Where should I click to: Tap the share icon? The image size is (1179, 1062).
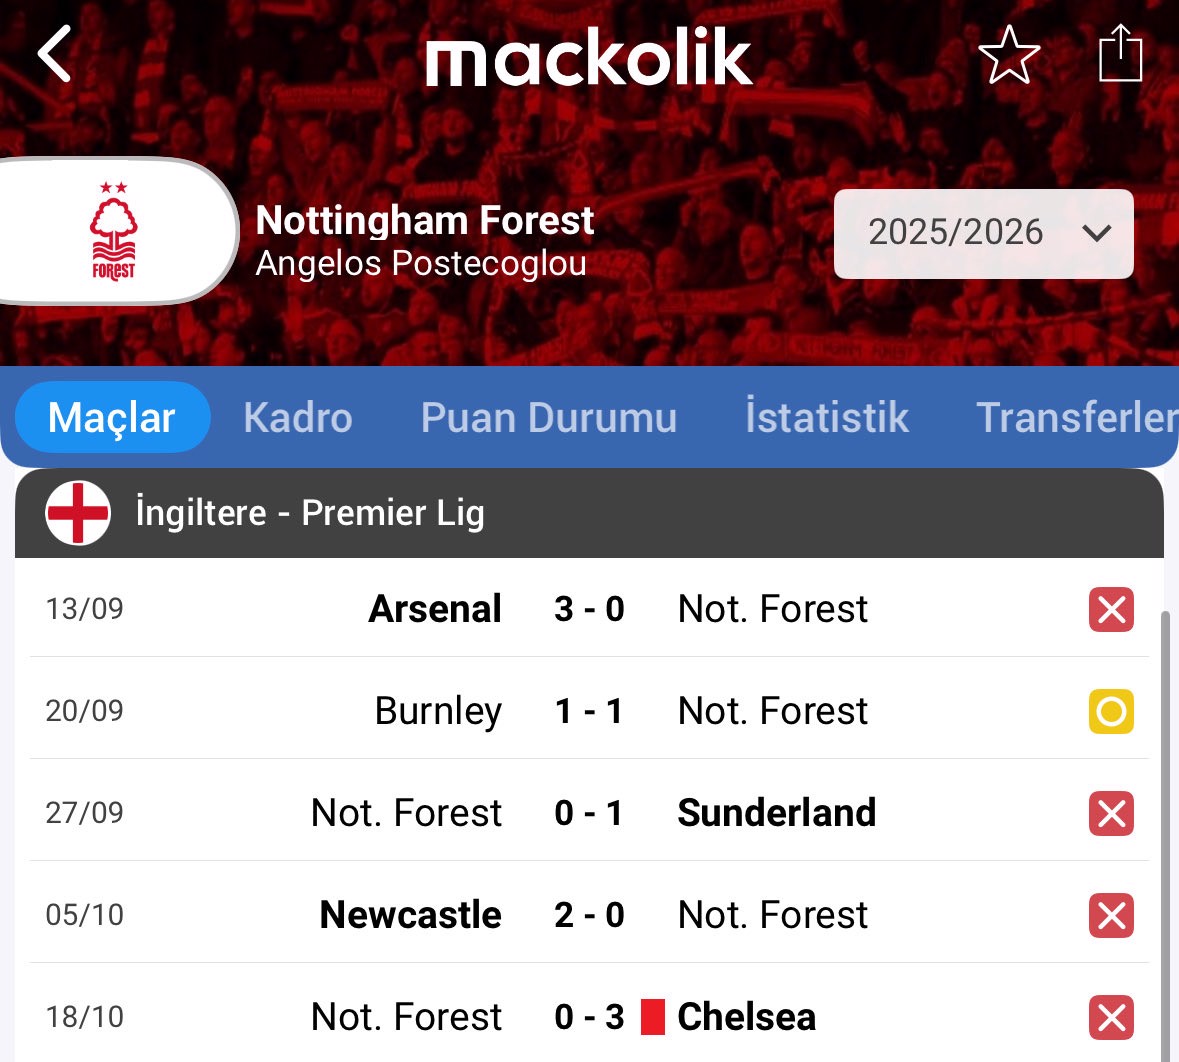point(1120,54)
